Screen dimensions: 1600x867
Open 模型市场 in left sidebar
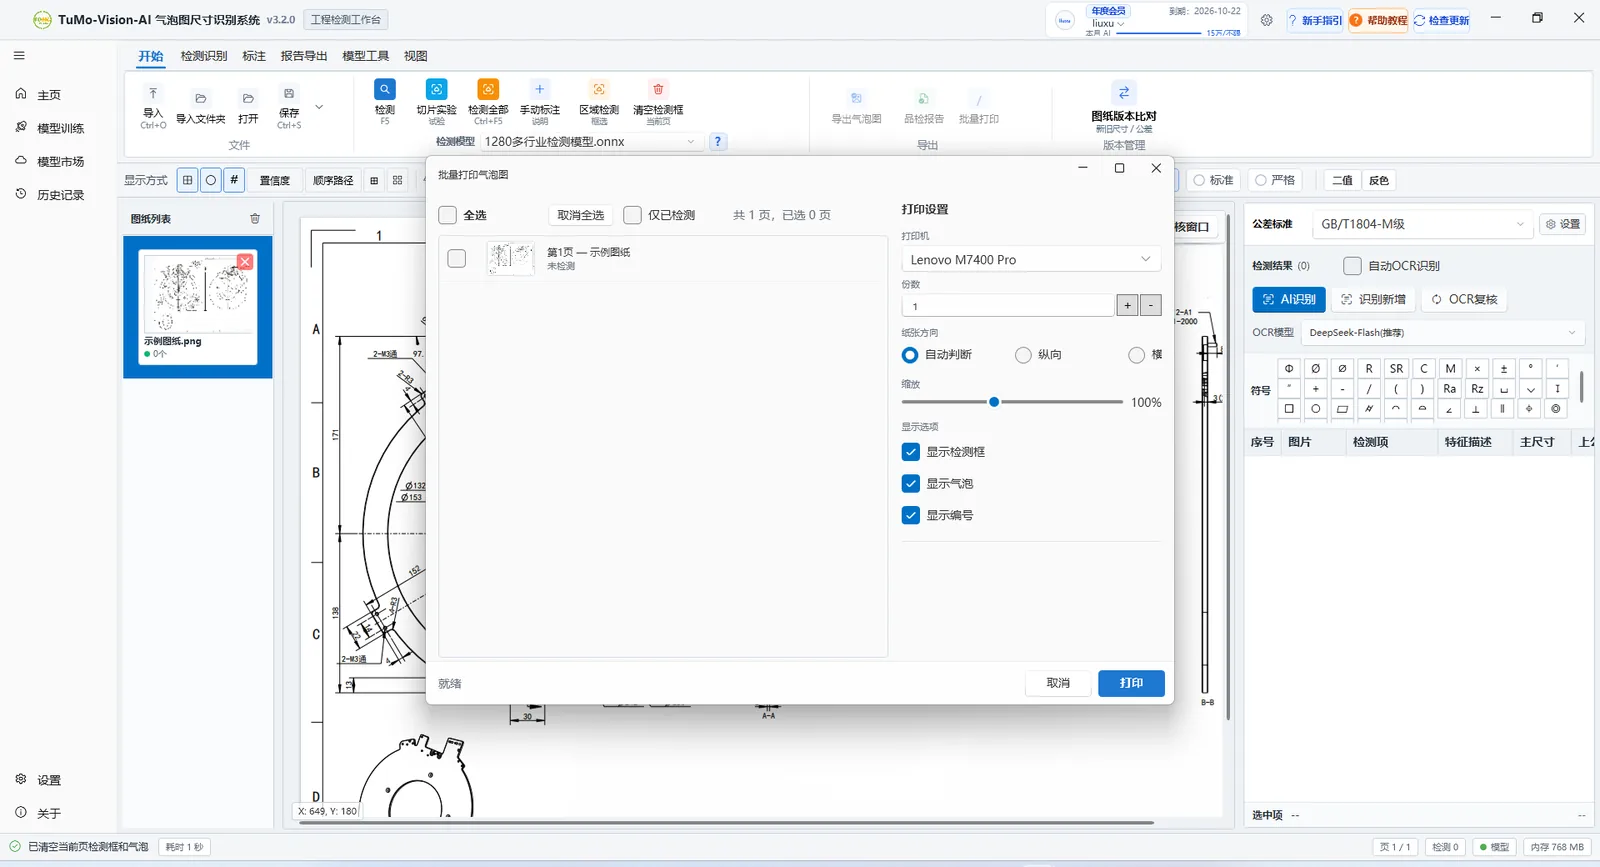(x=50, y=161)
